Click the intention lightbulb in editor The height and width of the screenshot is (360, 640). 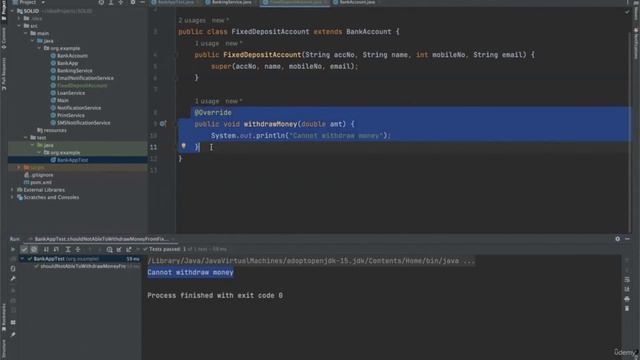pyautogui.click(x=184, y=146)
